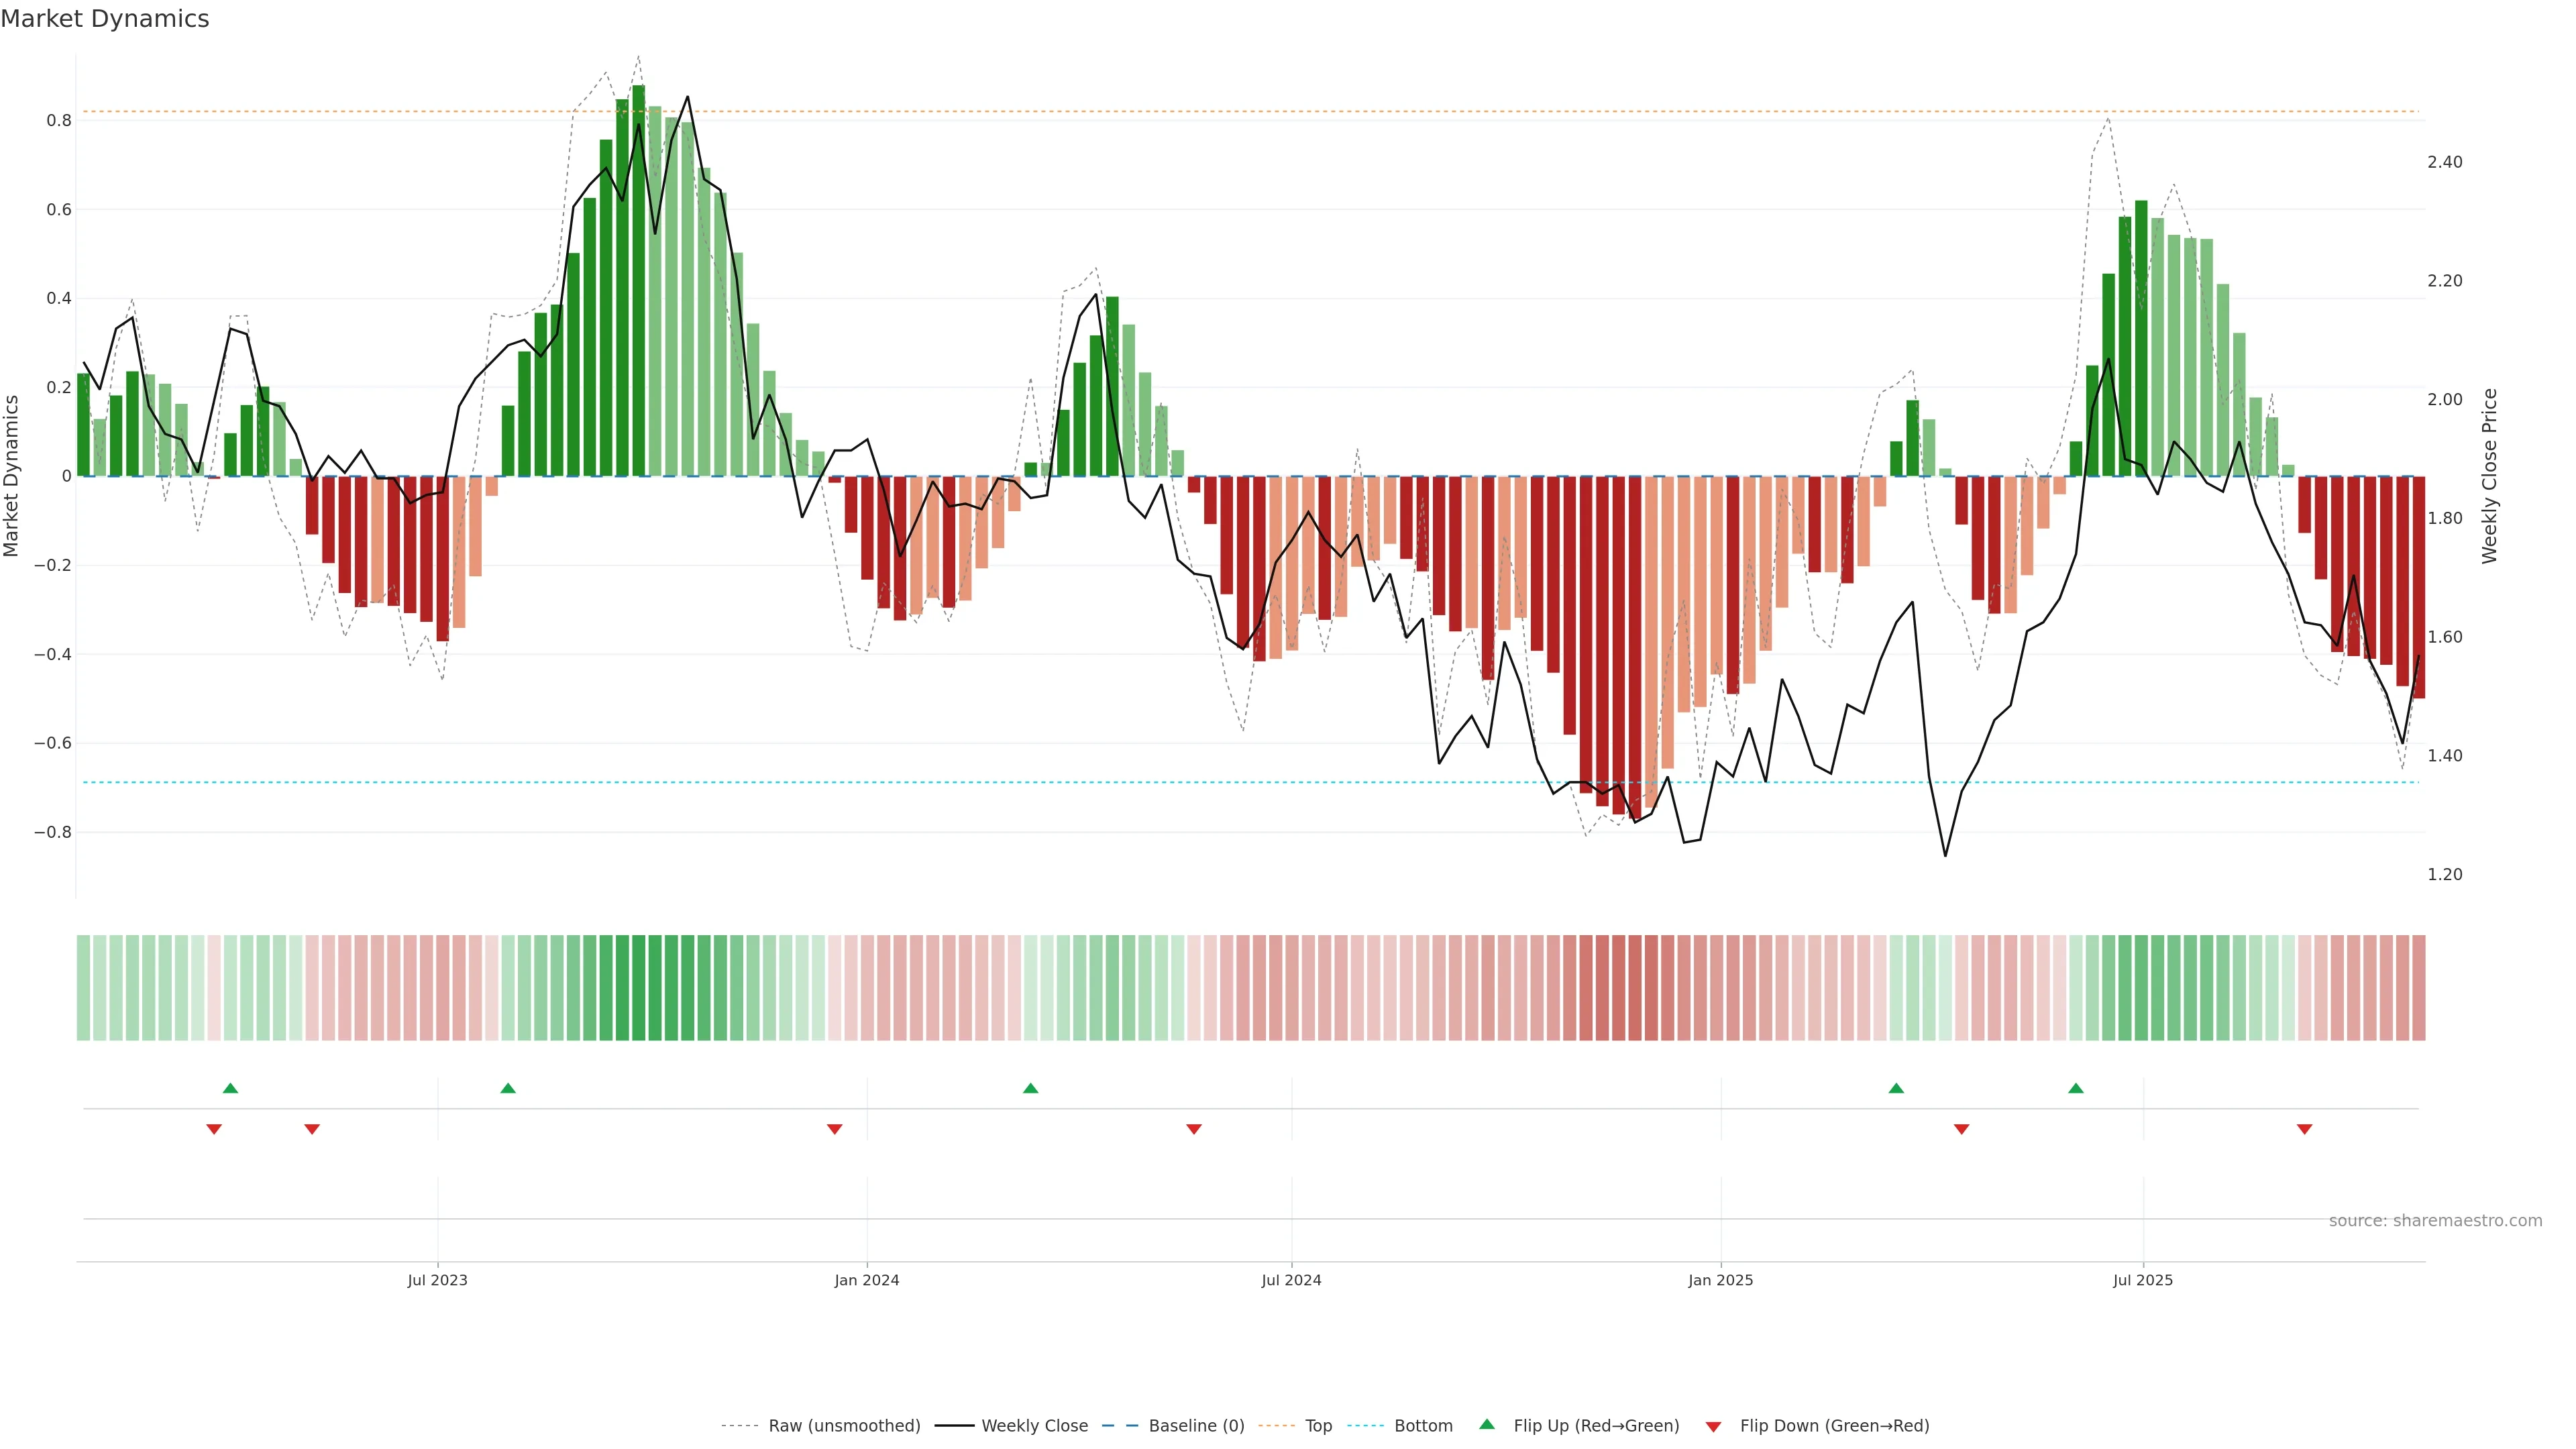Image resolution: width=2576 pixels, height=1449 pixels.
Task: Click red flip-down marker just before Jan 2024
Action: [835, 1129]
